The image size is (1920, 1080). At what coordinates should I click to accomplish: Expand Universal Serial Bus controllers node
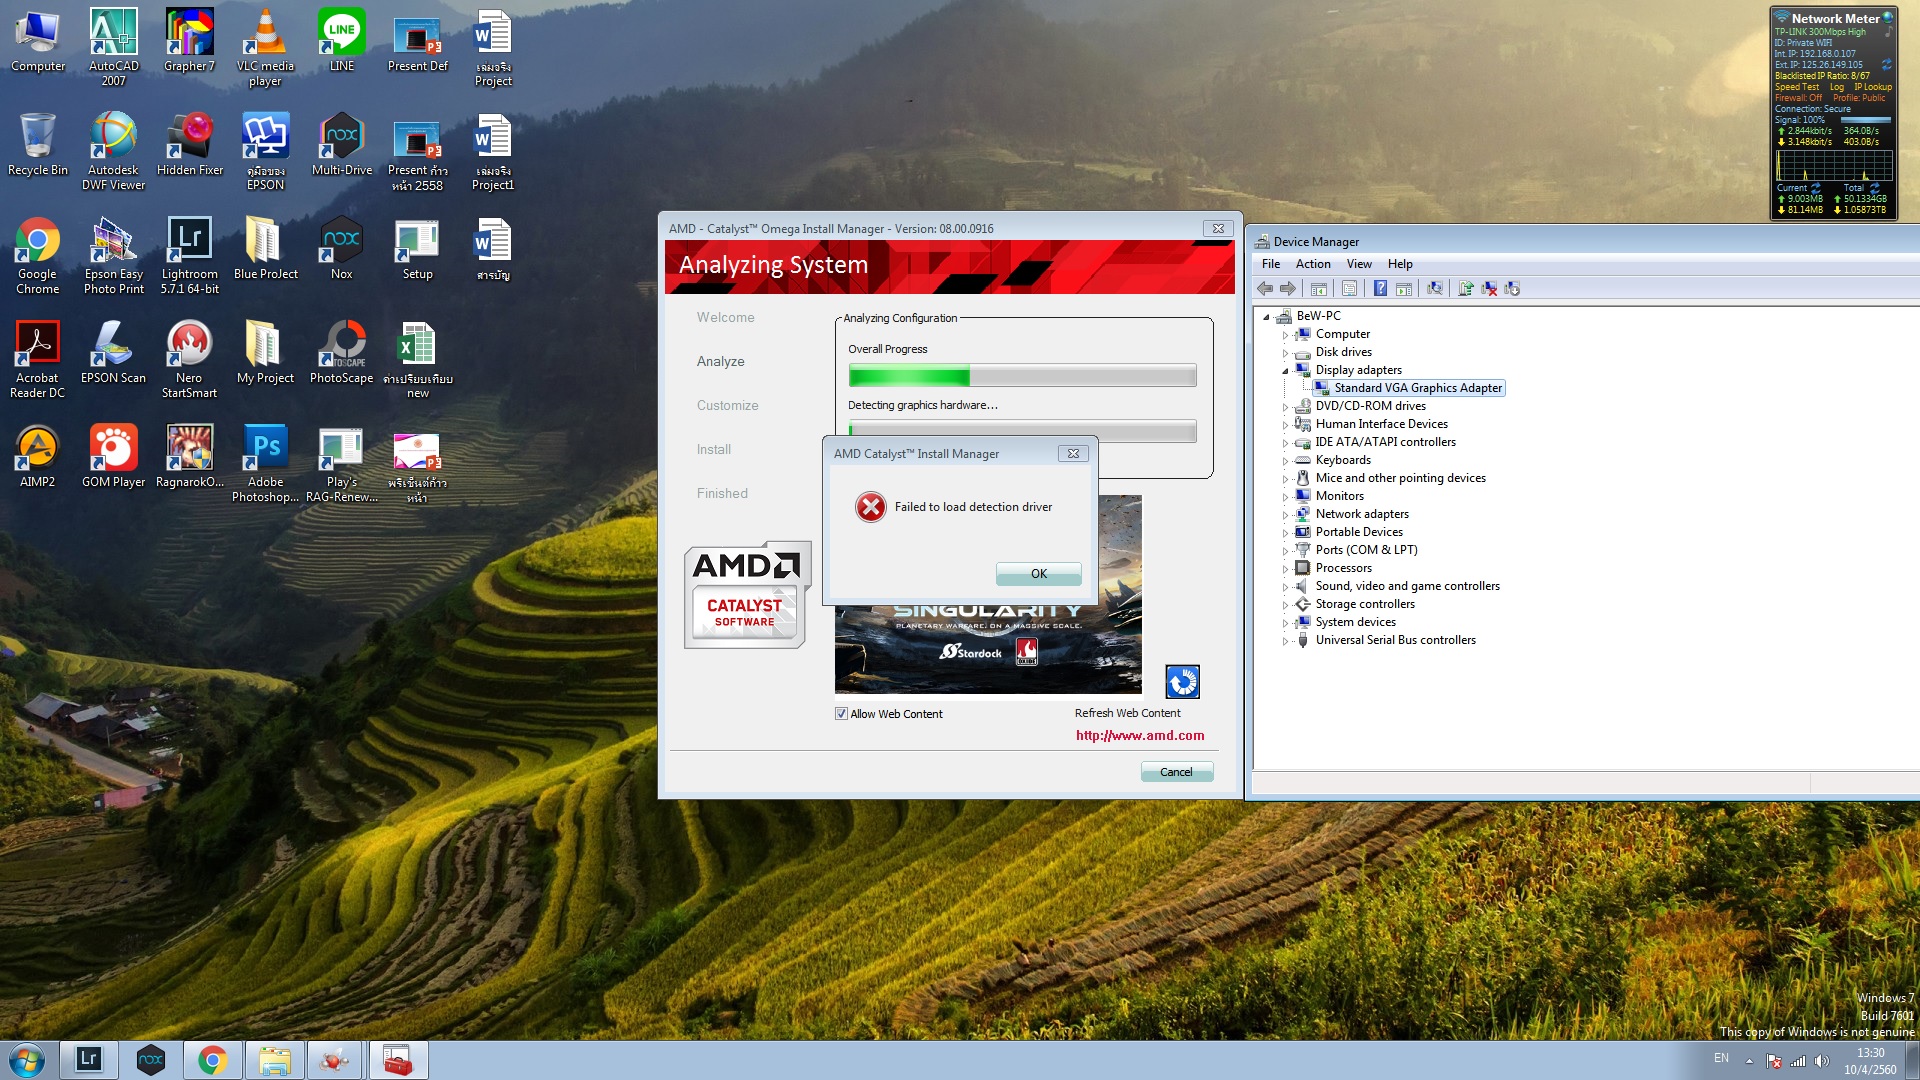click(1285, 640)
